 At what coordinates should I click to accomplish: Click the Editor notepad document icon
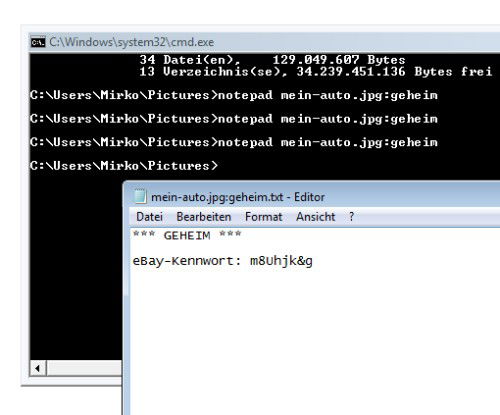140,196
